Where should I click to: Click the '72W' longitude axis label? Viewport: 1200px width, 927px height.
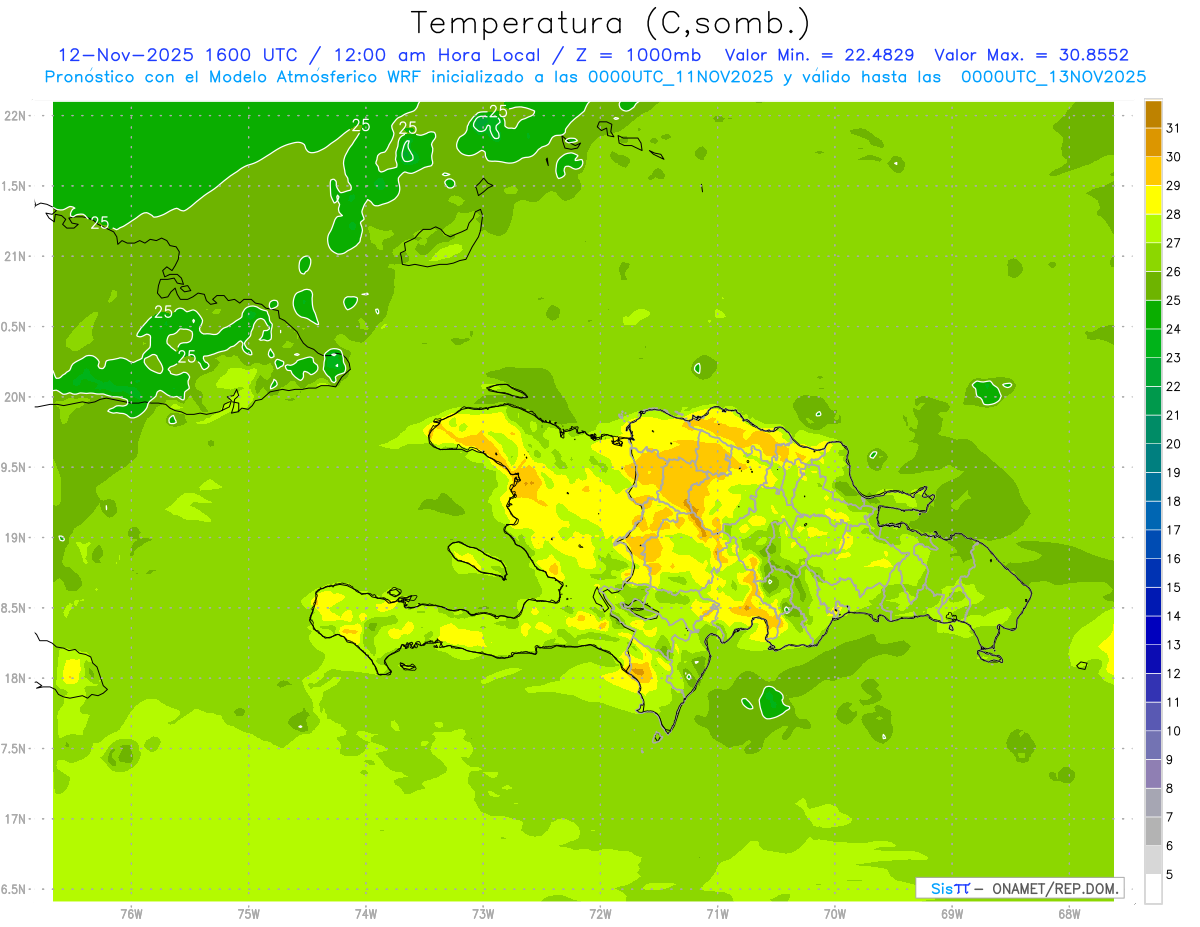600,913
